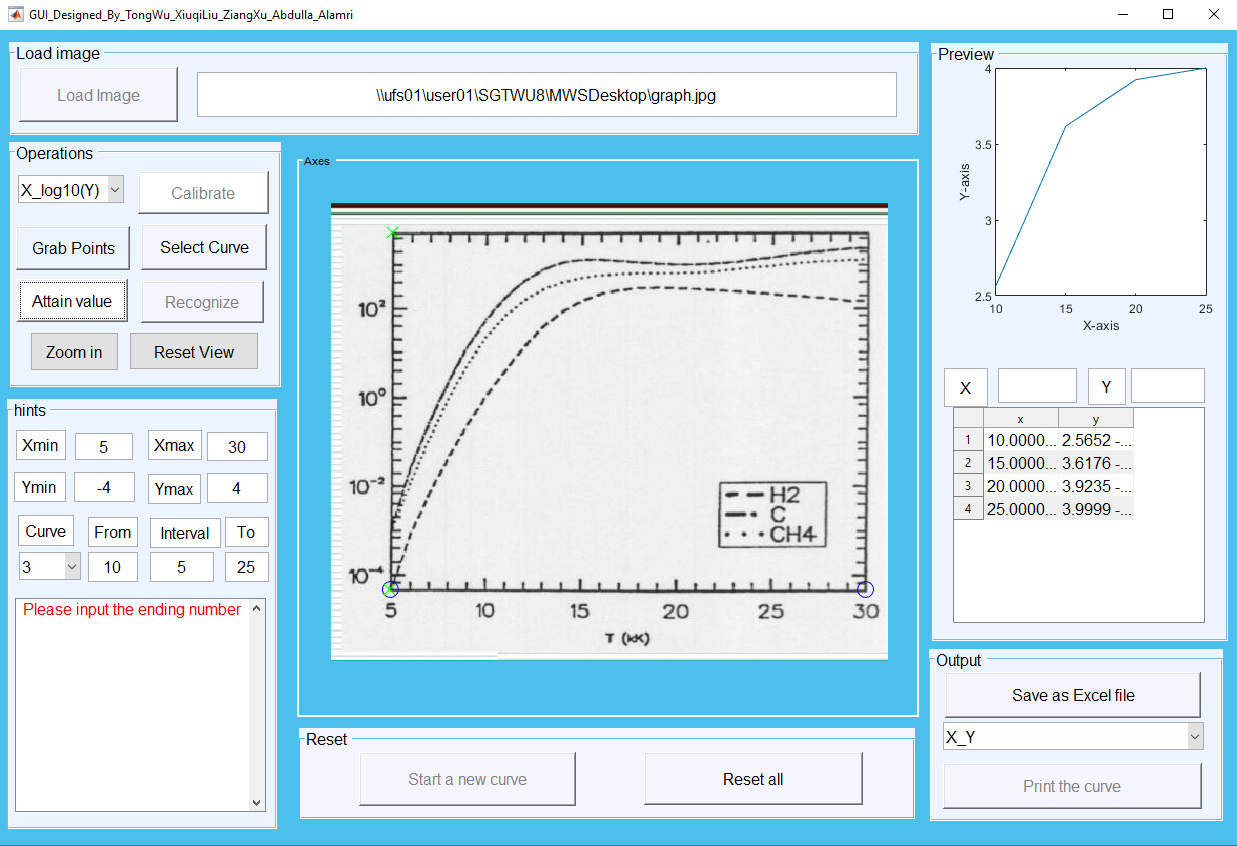Activate Grab Points mode
Screen dimensions: 1237x846
pyautogui.click(x=72, y=248)
